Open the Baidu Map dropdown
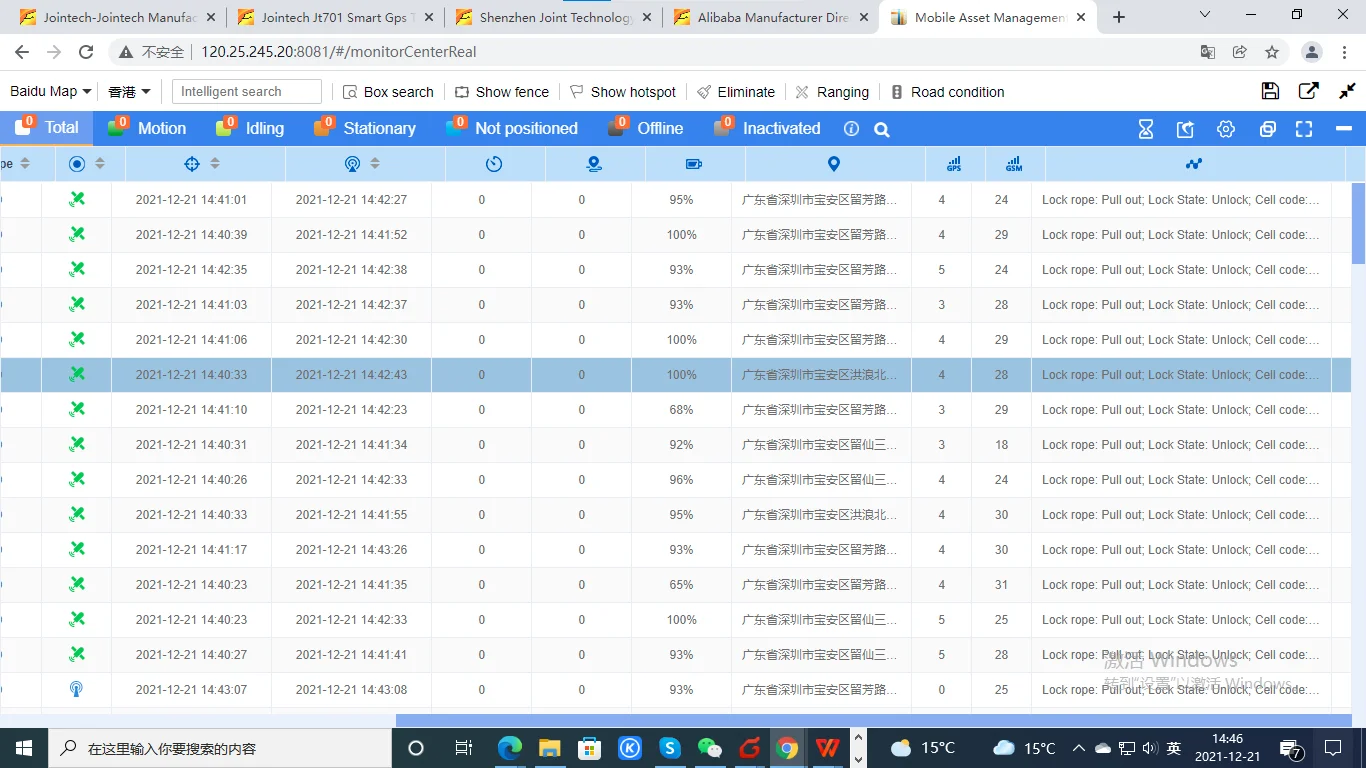 [51, 91]
